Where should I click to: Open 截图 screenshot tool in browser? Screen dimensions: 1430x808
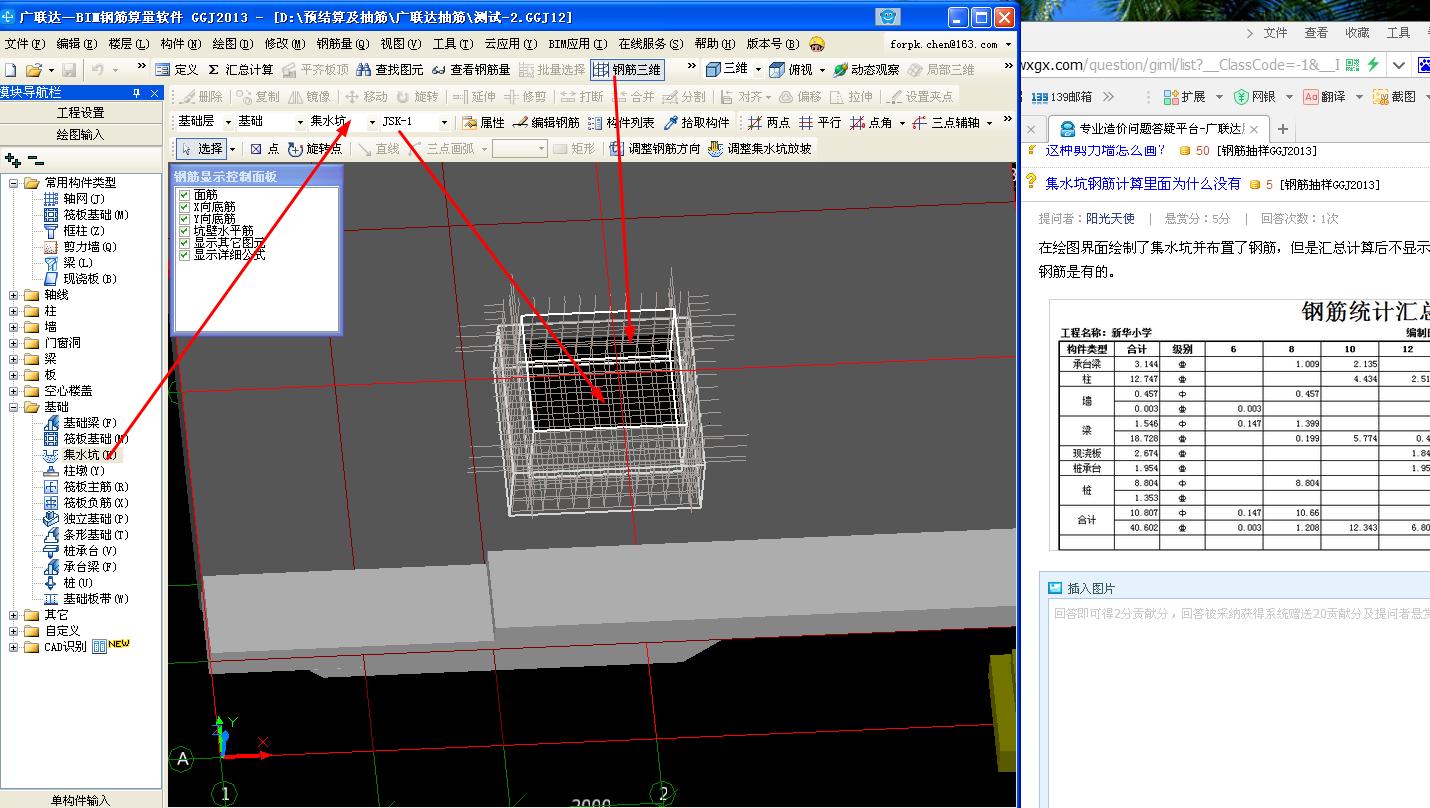point(1396,97)
